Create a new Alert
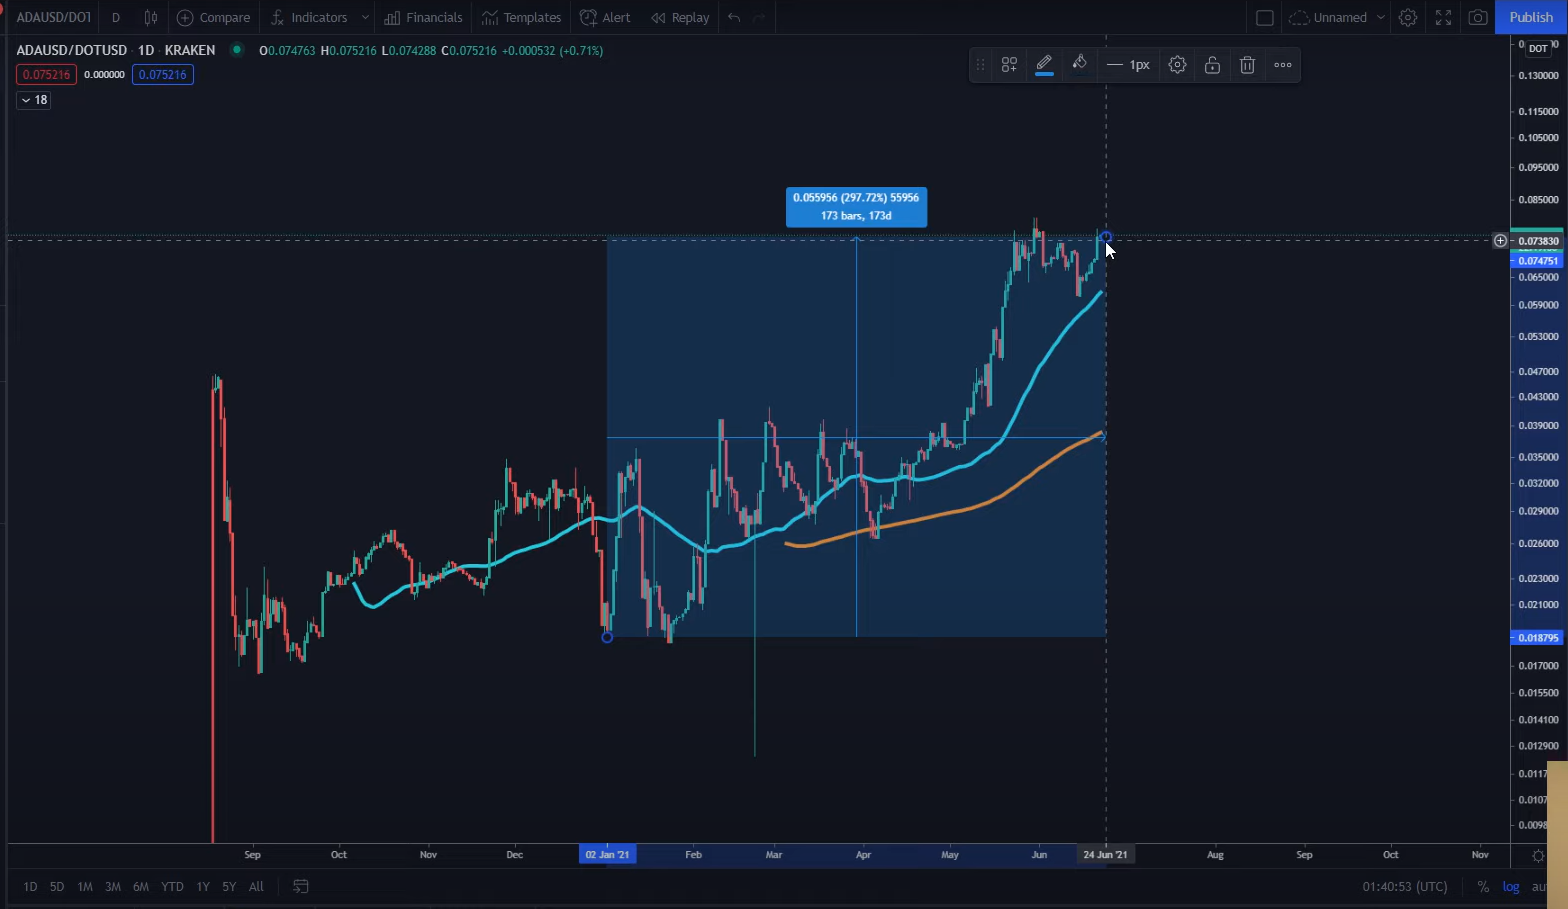Viewport: 1568px width, 909px height. pos(605,17)
